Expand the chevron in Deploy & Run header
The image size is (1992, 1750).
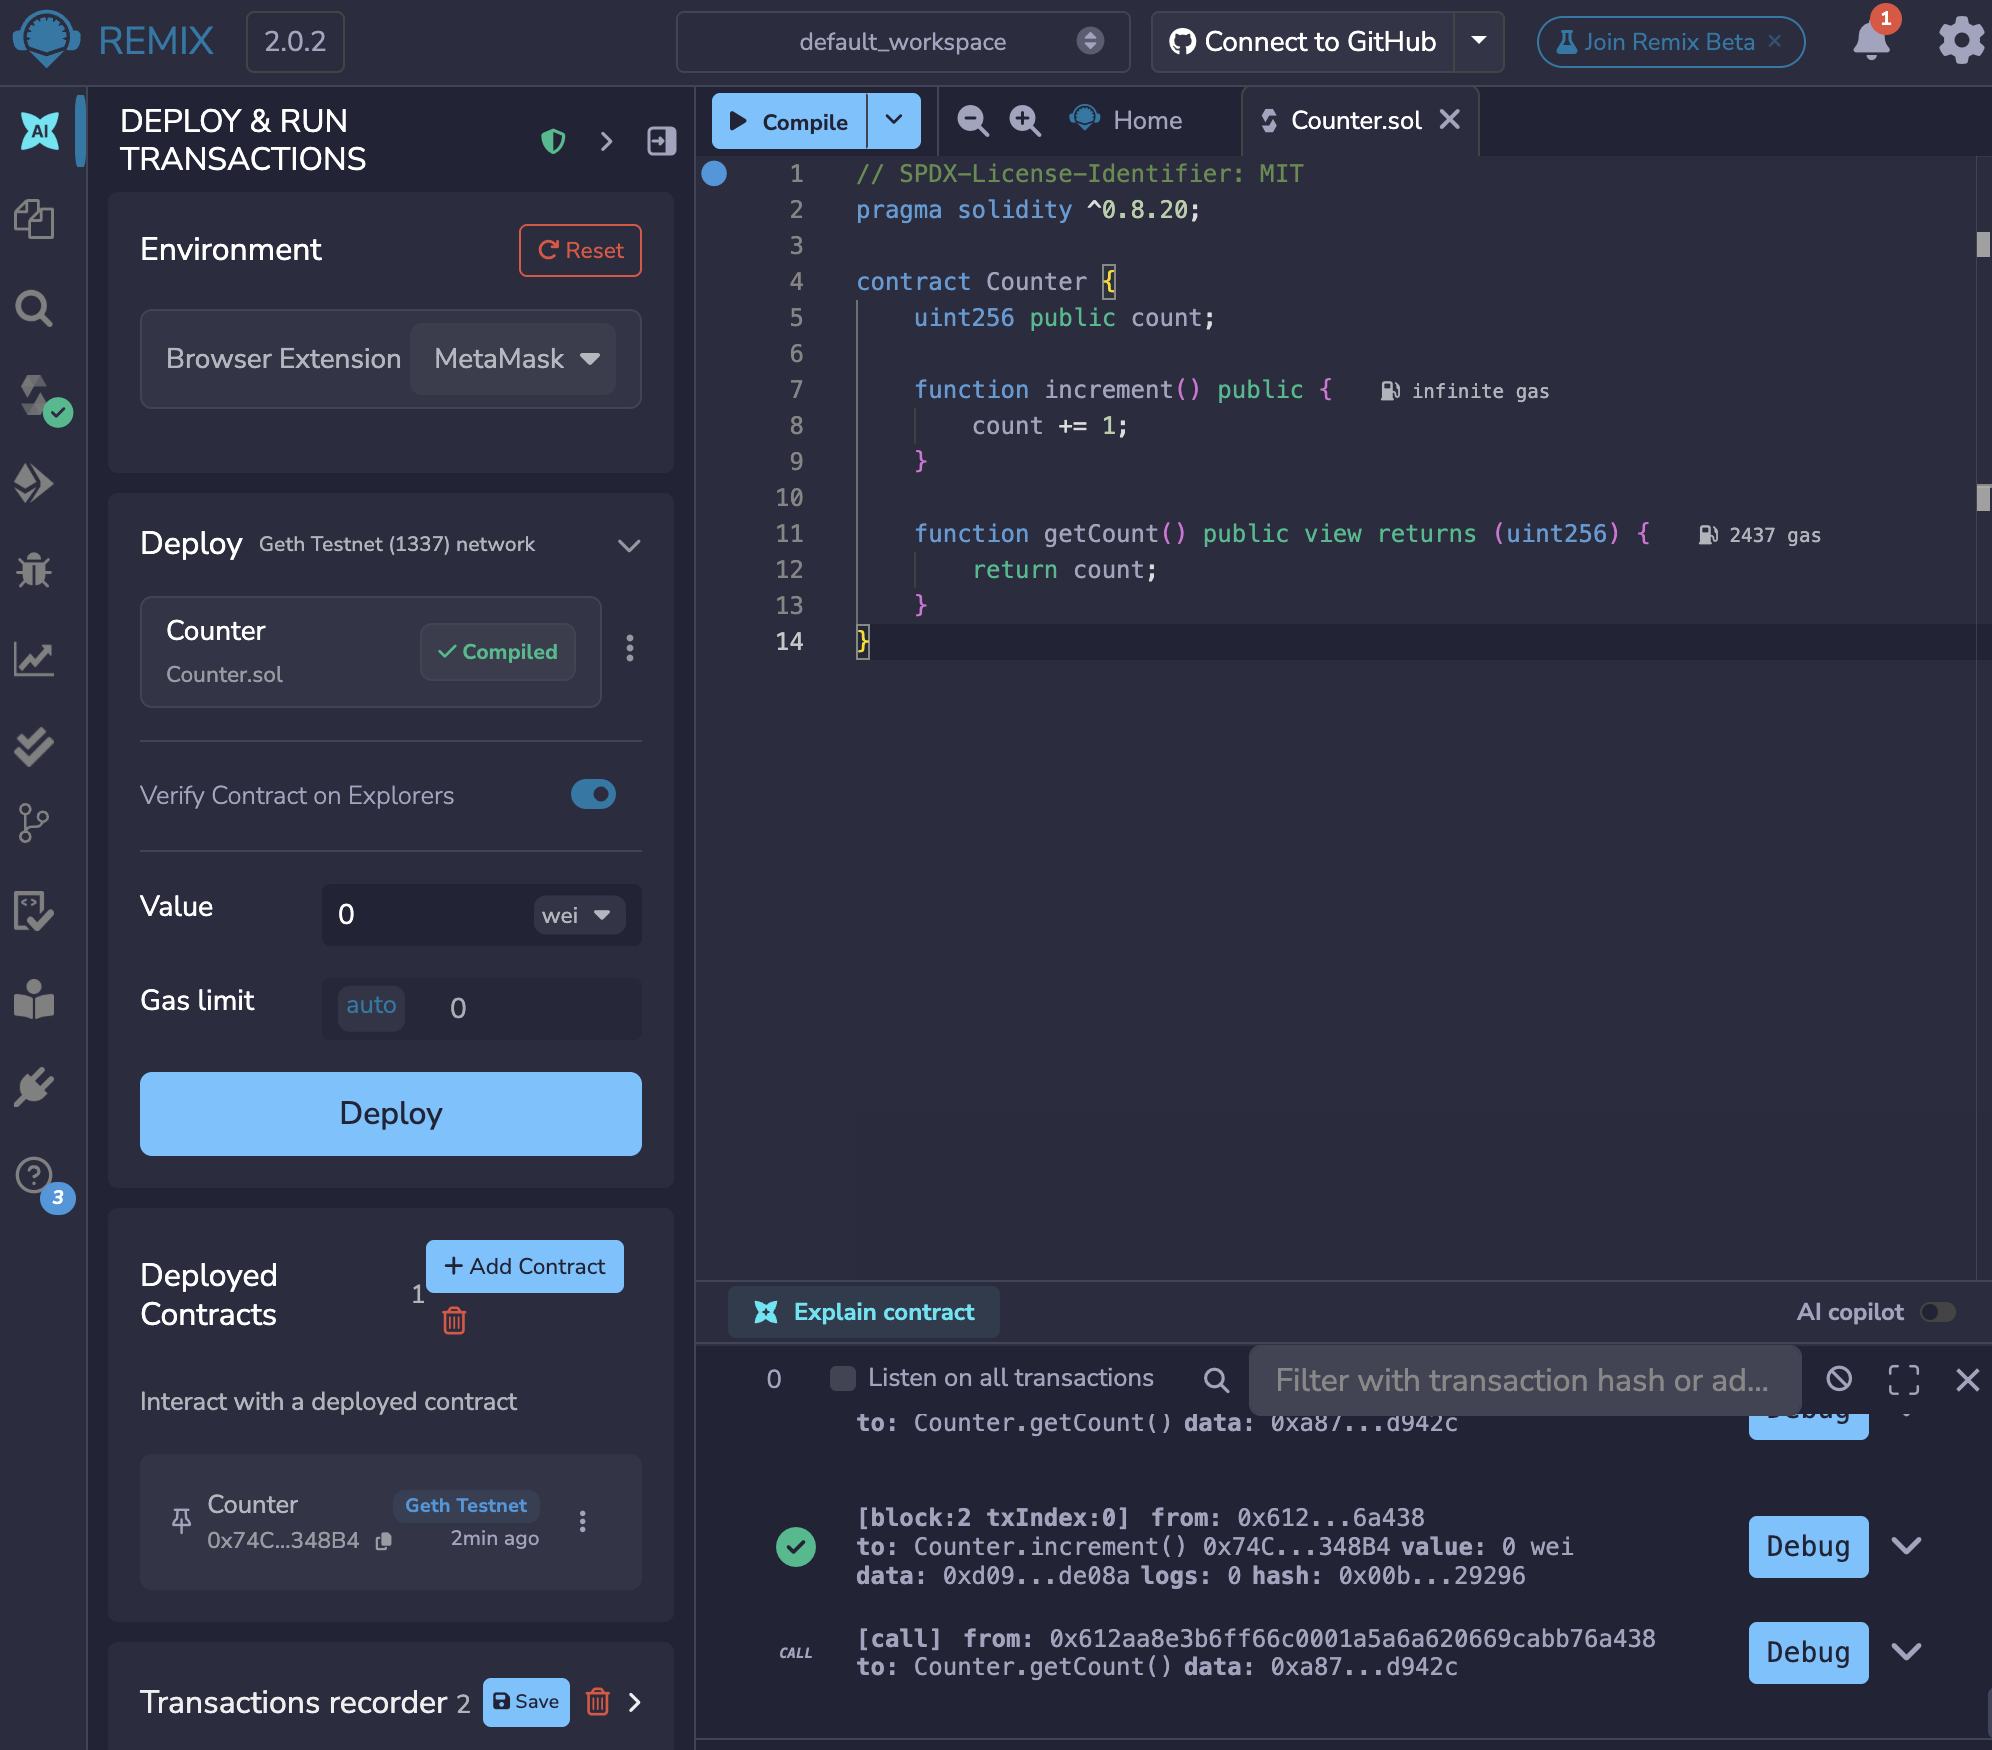point(606,141)
